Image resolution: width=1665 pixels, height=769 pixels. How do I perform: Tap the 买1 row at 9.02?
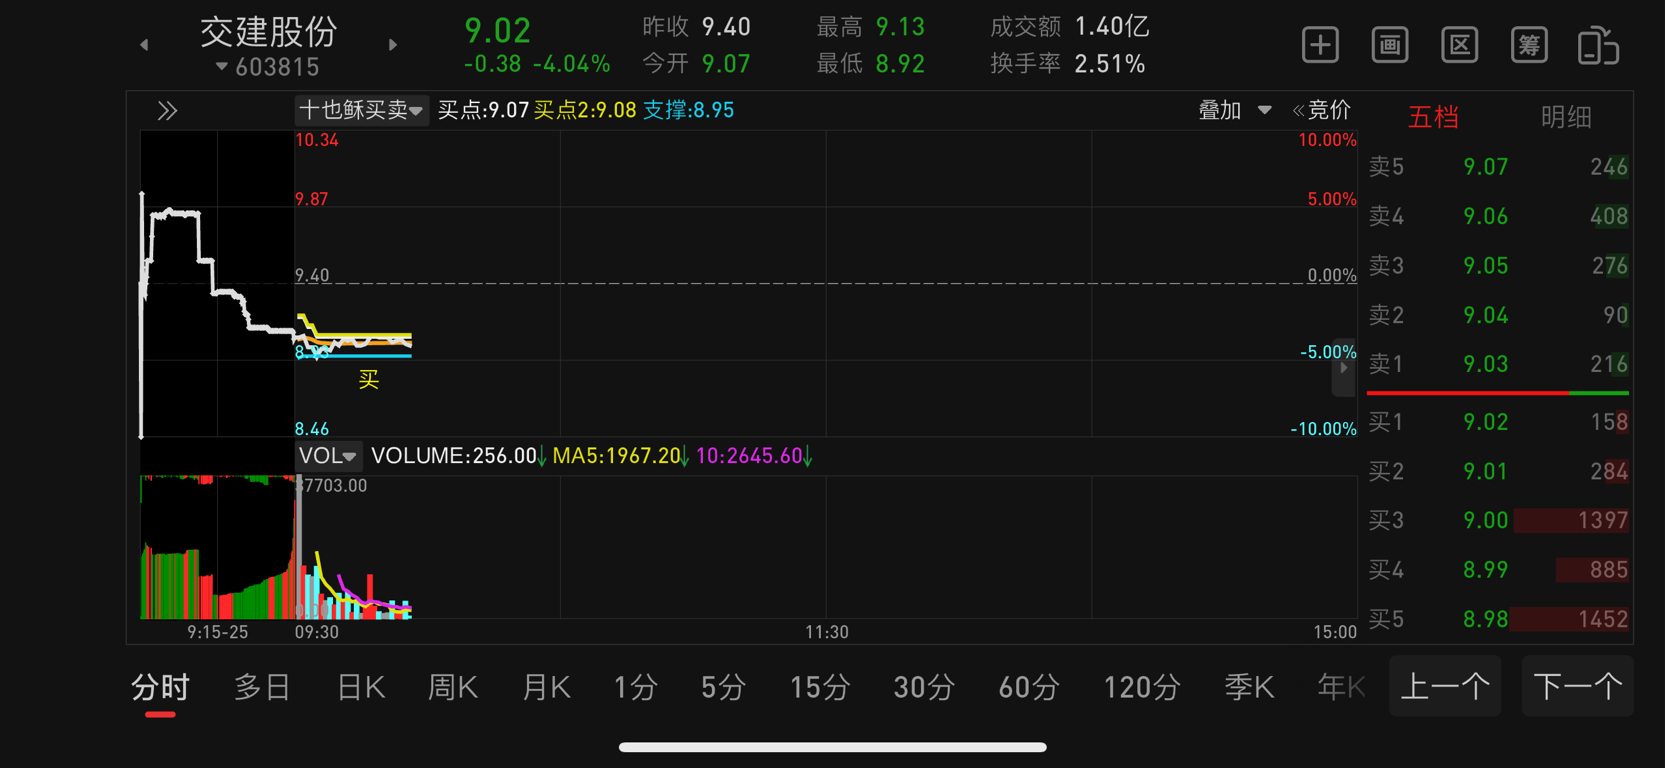[x=1498, y=422]
